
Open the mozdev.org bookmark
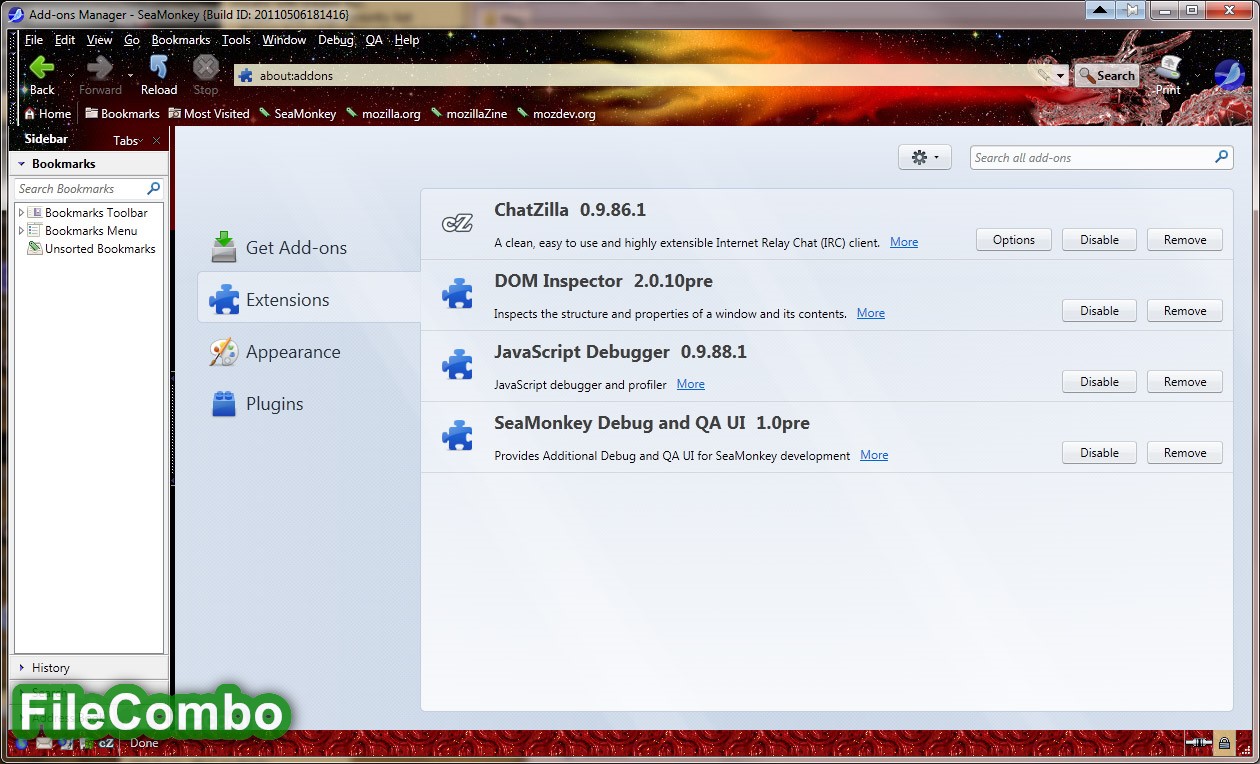click(x=556, y=113)
